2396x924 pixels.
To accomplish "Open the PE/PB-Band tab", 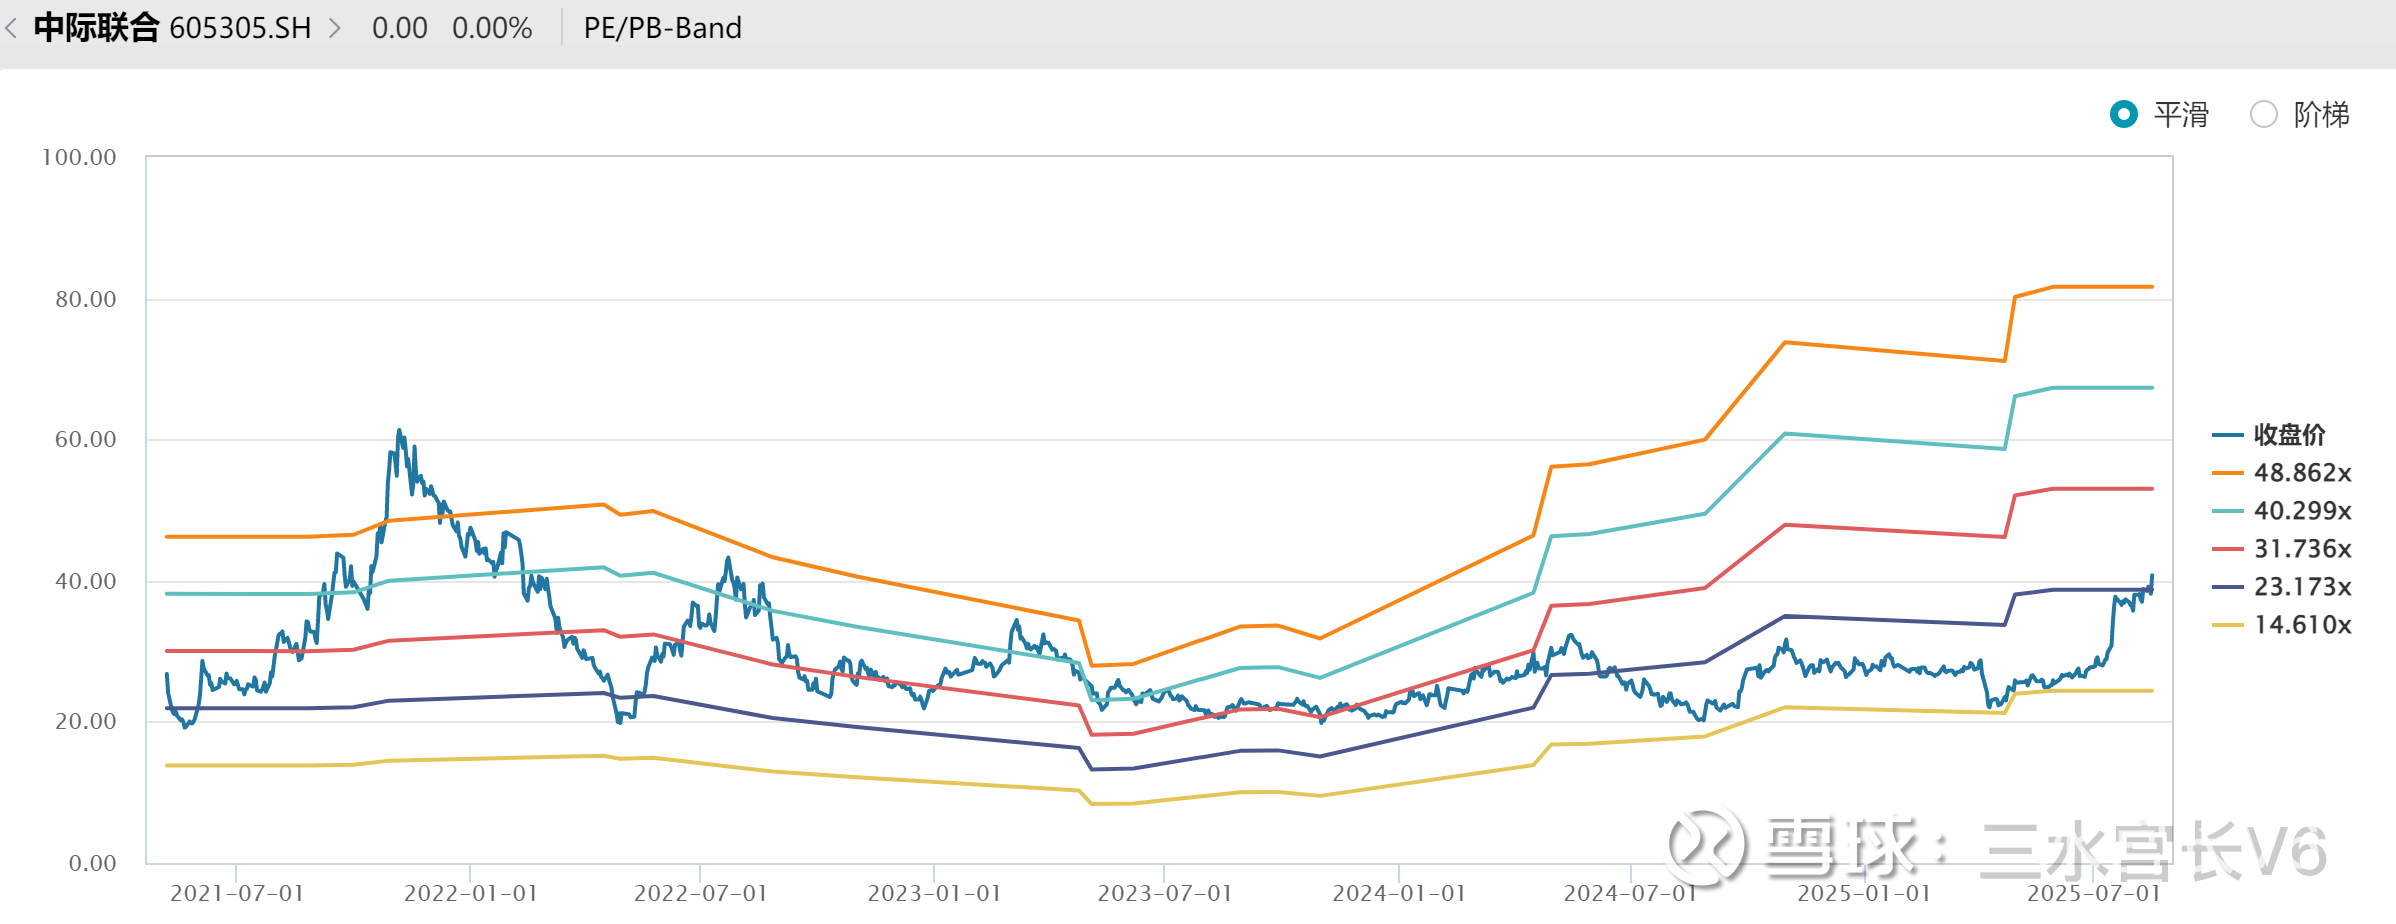I will pyautogui.click(x=663, y=28).
